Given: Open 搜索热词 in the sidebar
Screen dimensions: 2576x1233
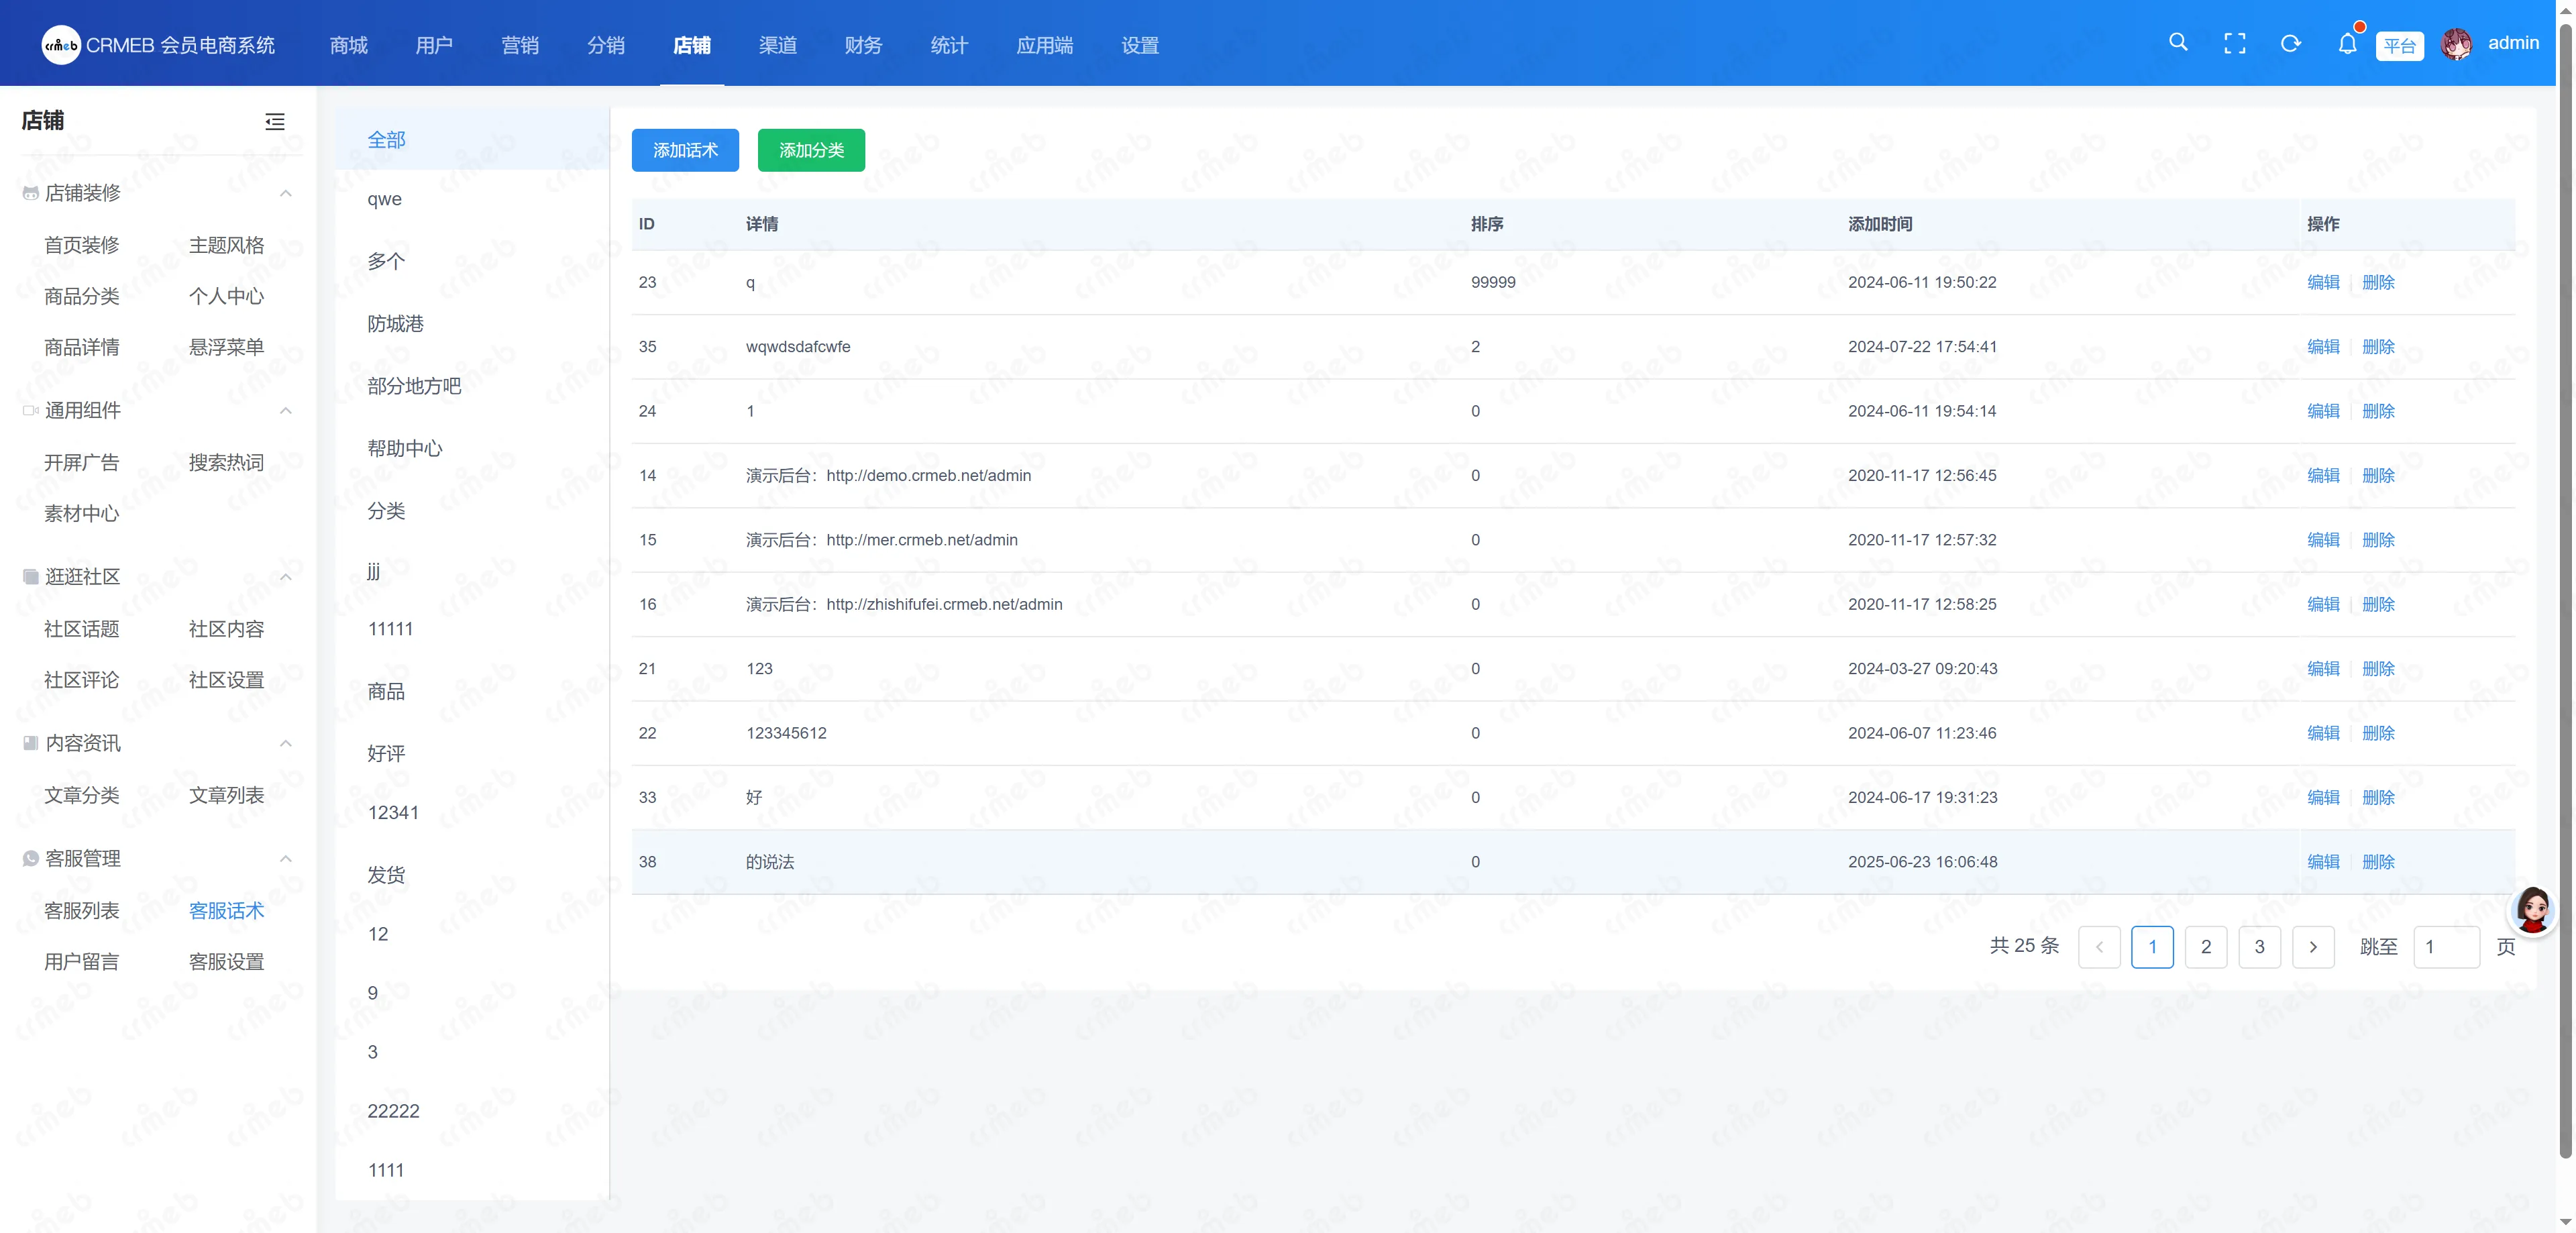Looking at the screenshot, I should (x=227, y=462).
